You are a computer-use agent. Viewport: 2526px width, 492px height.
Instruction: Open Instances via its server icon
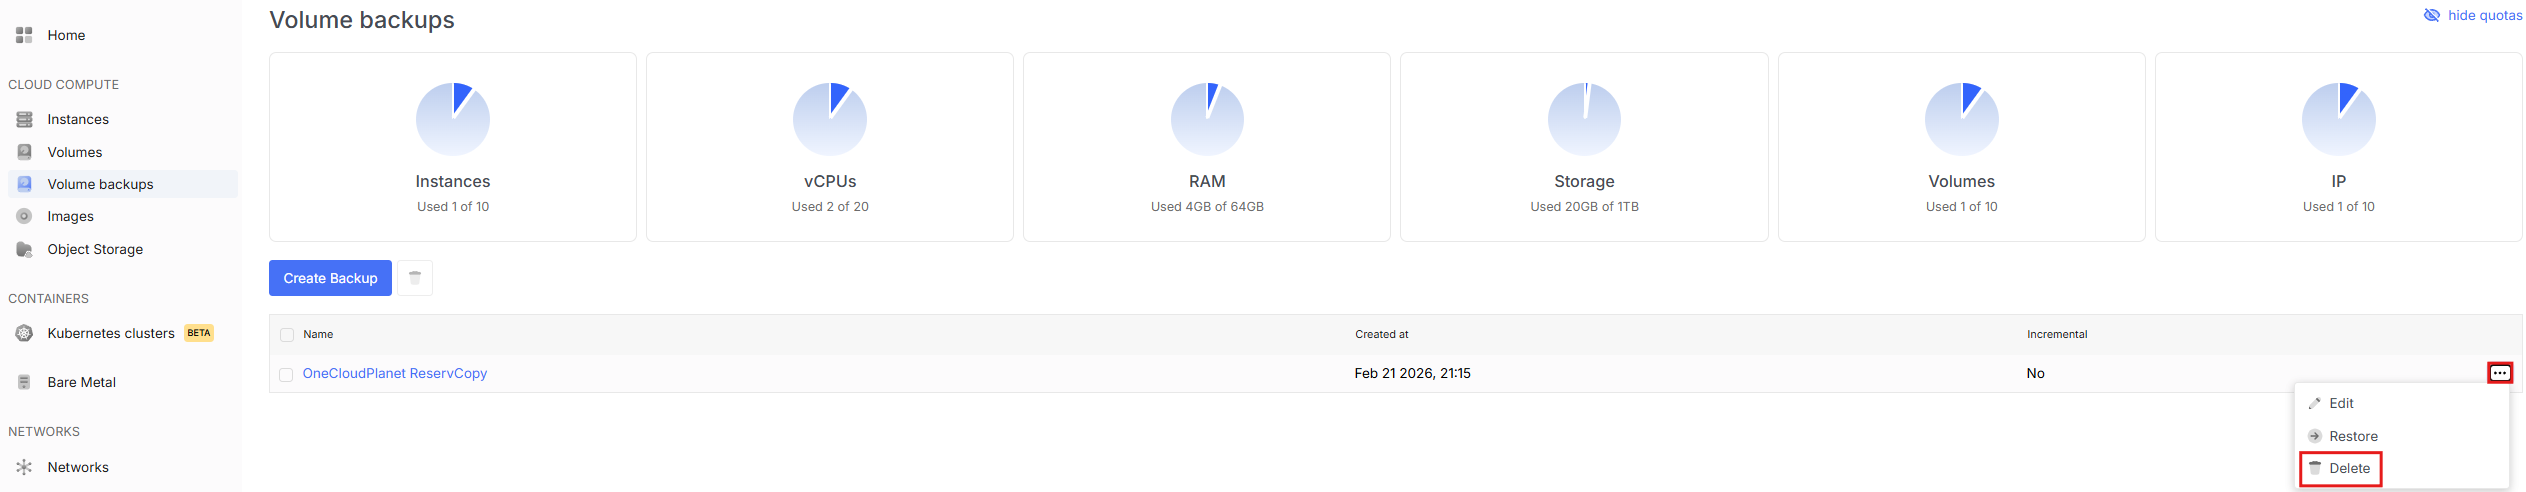pos(24,119)
